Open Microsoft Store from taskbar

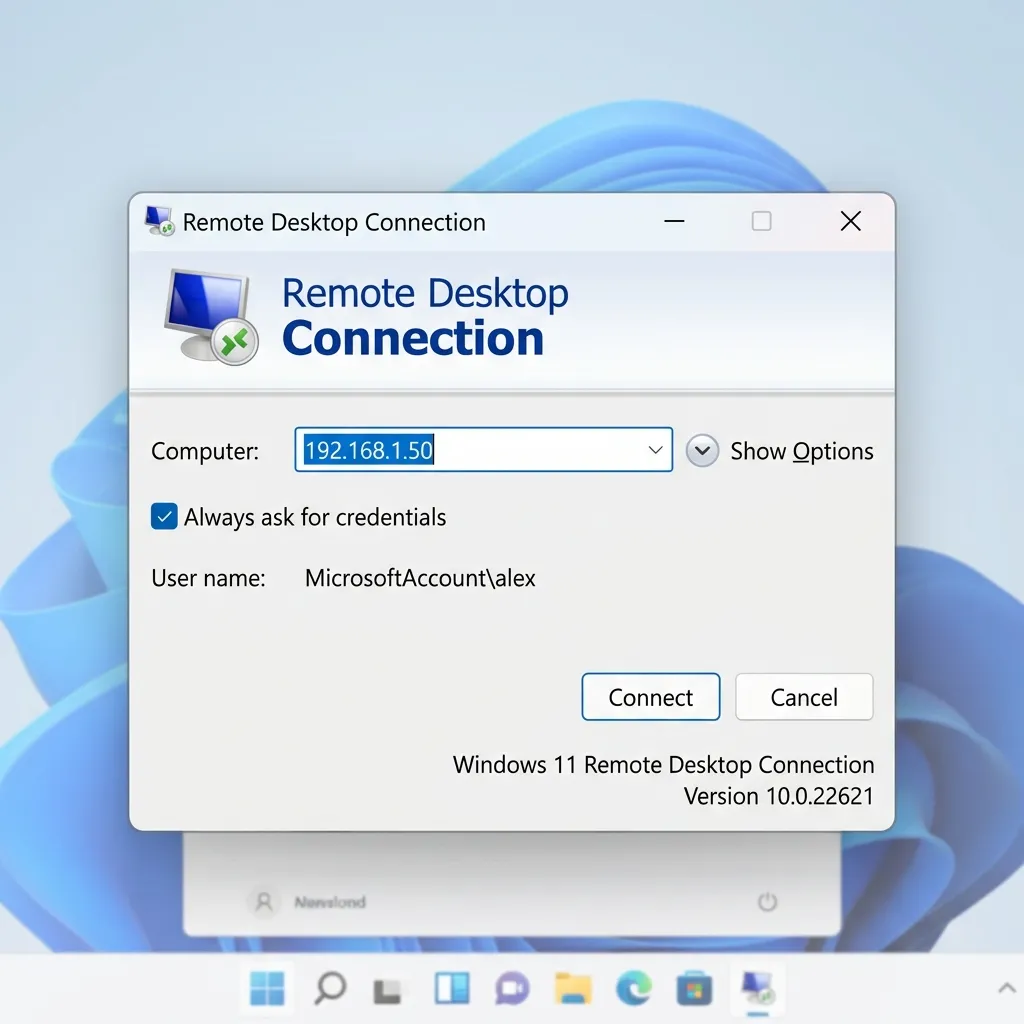[x=694, y=988]
